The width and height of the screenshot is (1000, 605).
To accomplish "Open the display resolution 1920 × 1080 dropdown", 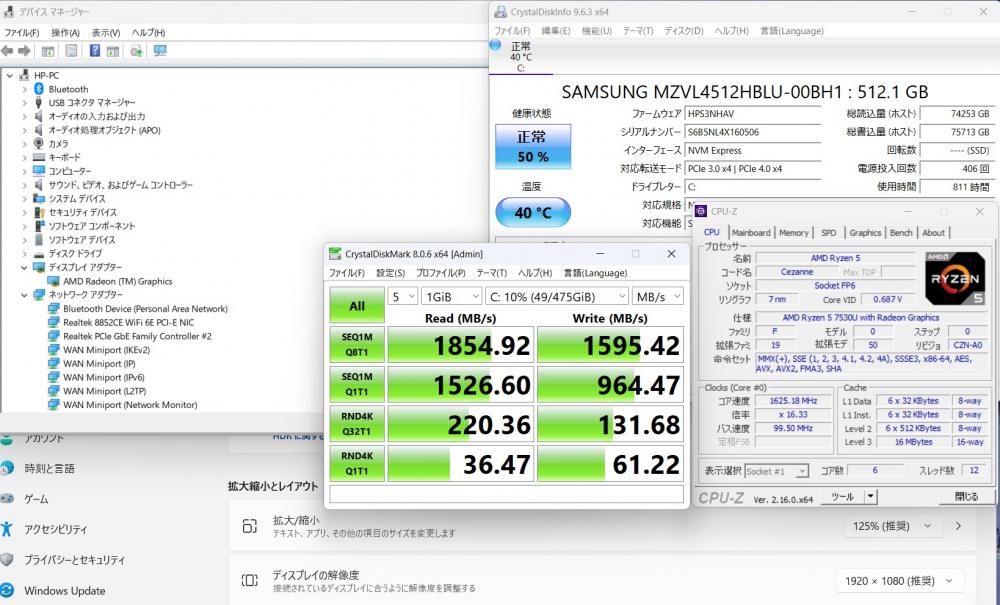I will pyautogui.click(x=899, y=581).
